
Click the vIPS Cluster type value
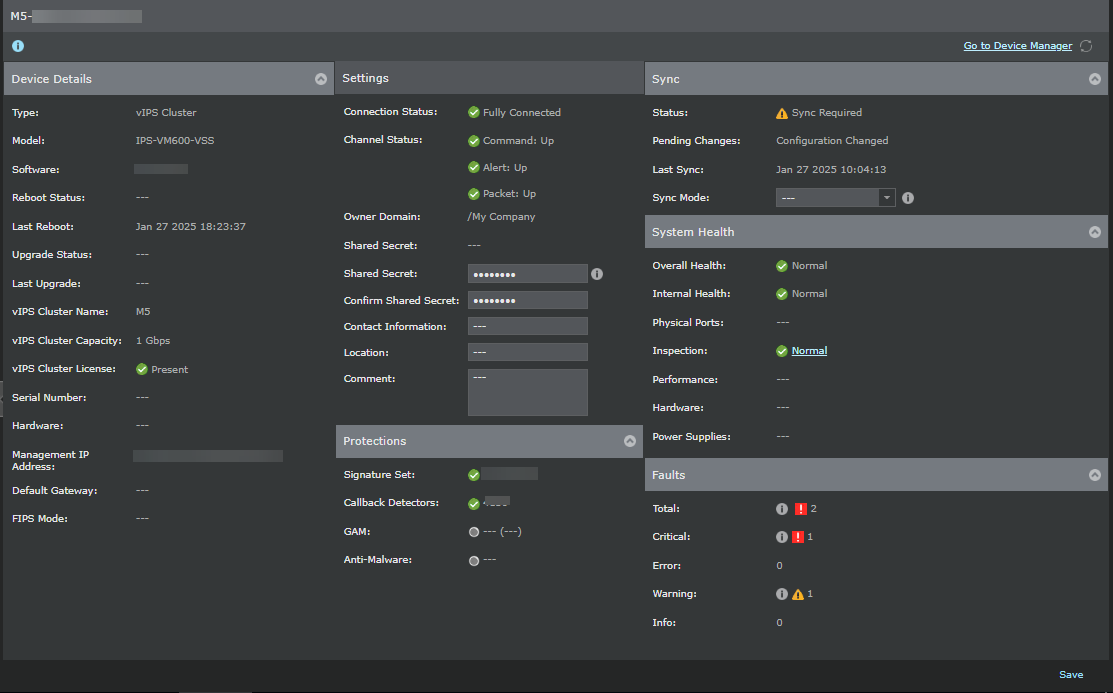coord(166,112)
